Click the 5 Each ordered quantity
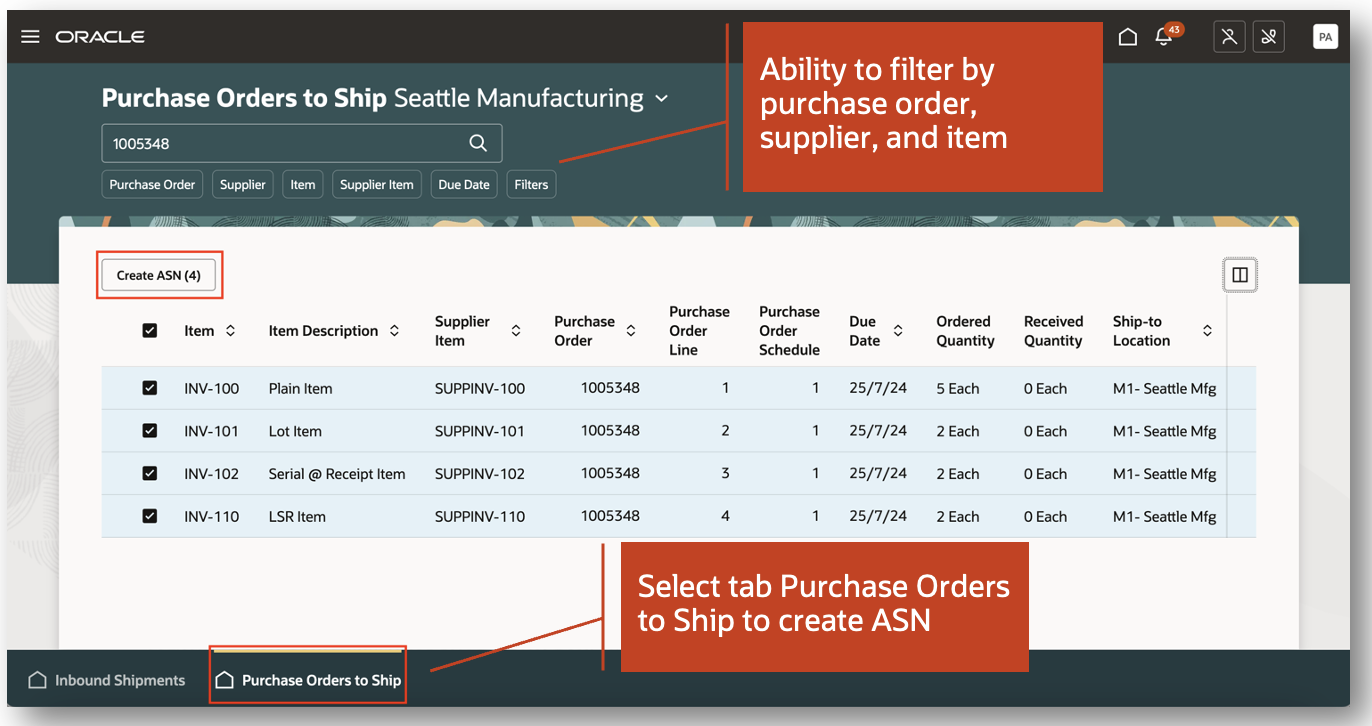This screenshot has width=1372, height=726. click(958, 388)
